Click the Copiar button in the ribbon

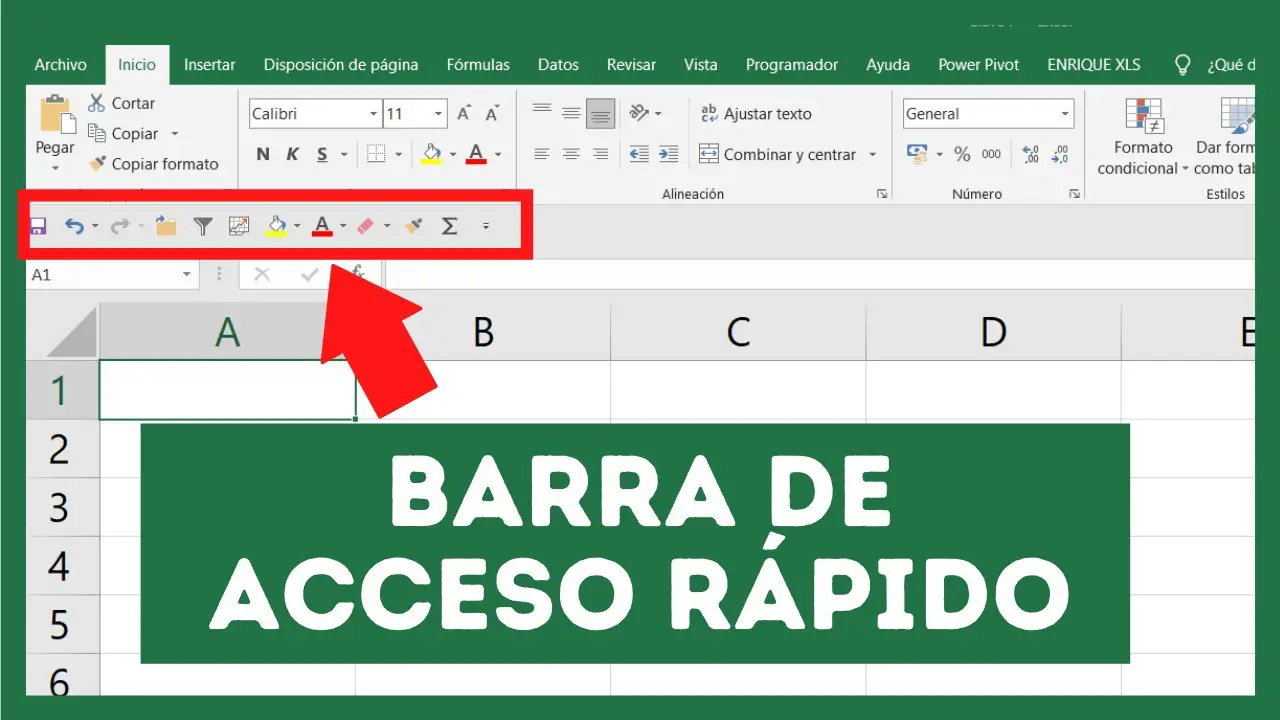pos(123,133)
